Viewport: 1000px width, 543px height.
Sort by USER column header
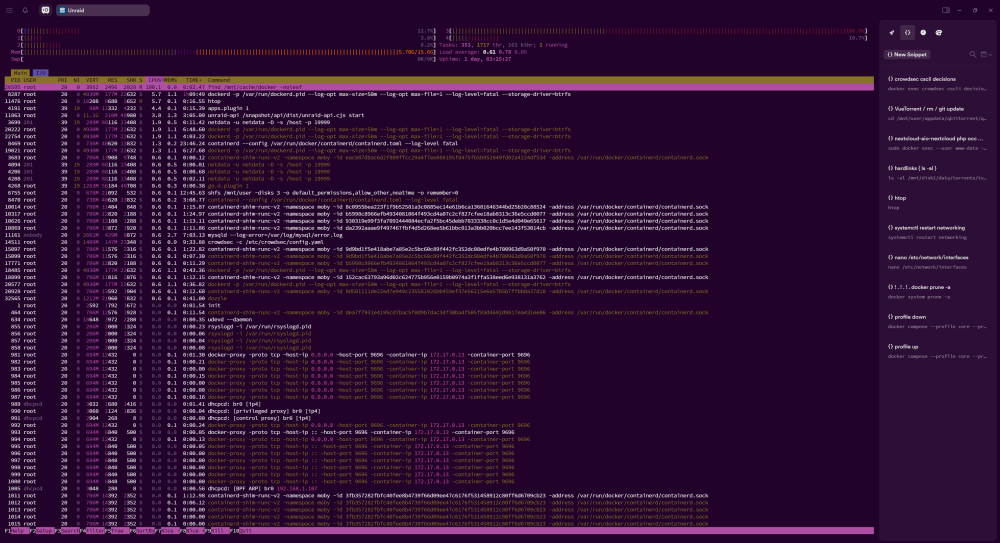point(30,80)
